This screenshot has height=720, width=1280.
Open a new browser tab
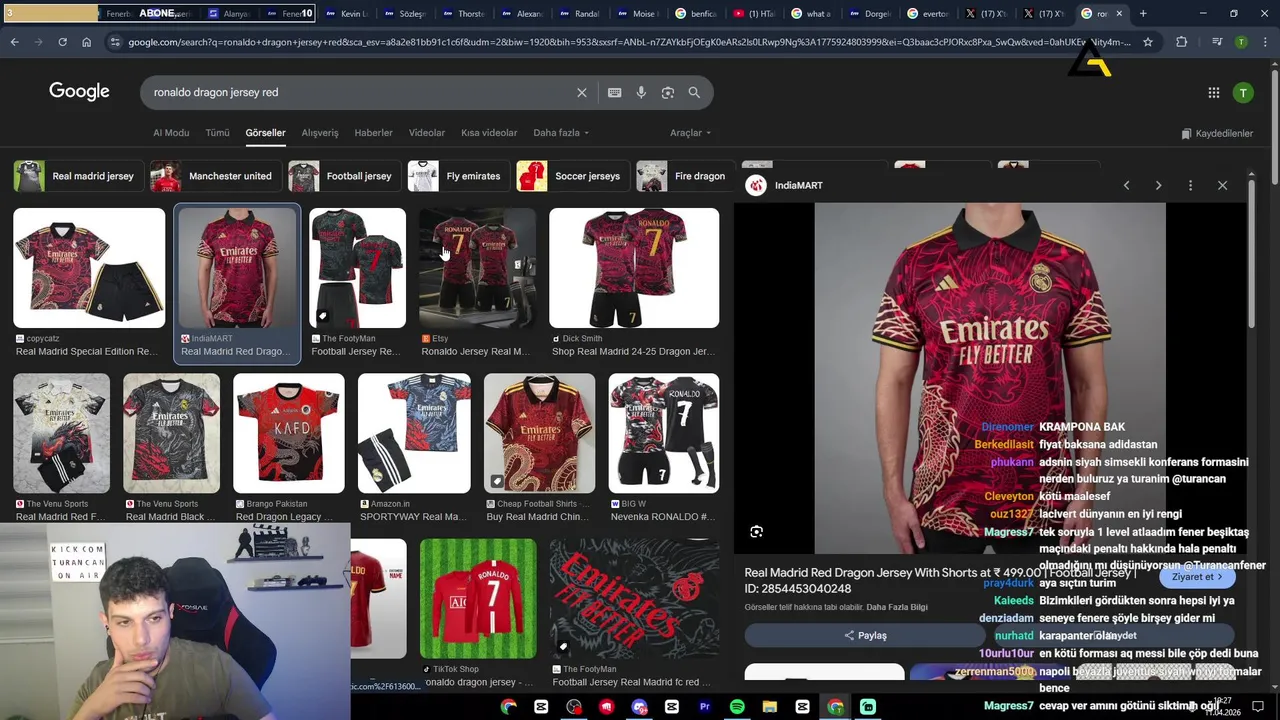point(1143,14)
